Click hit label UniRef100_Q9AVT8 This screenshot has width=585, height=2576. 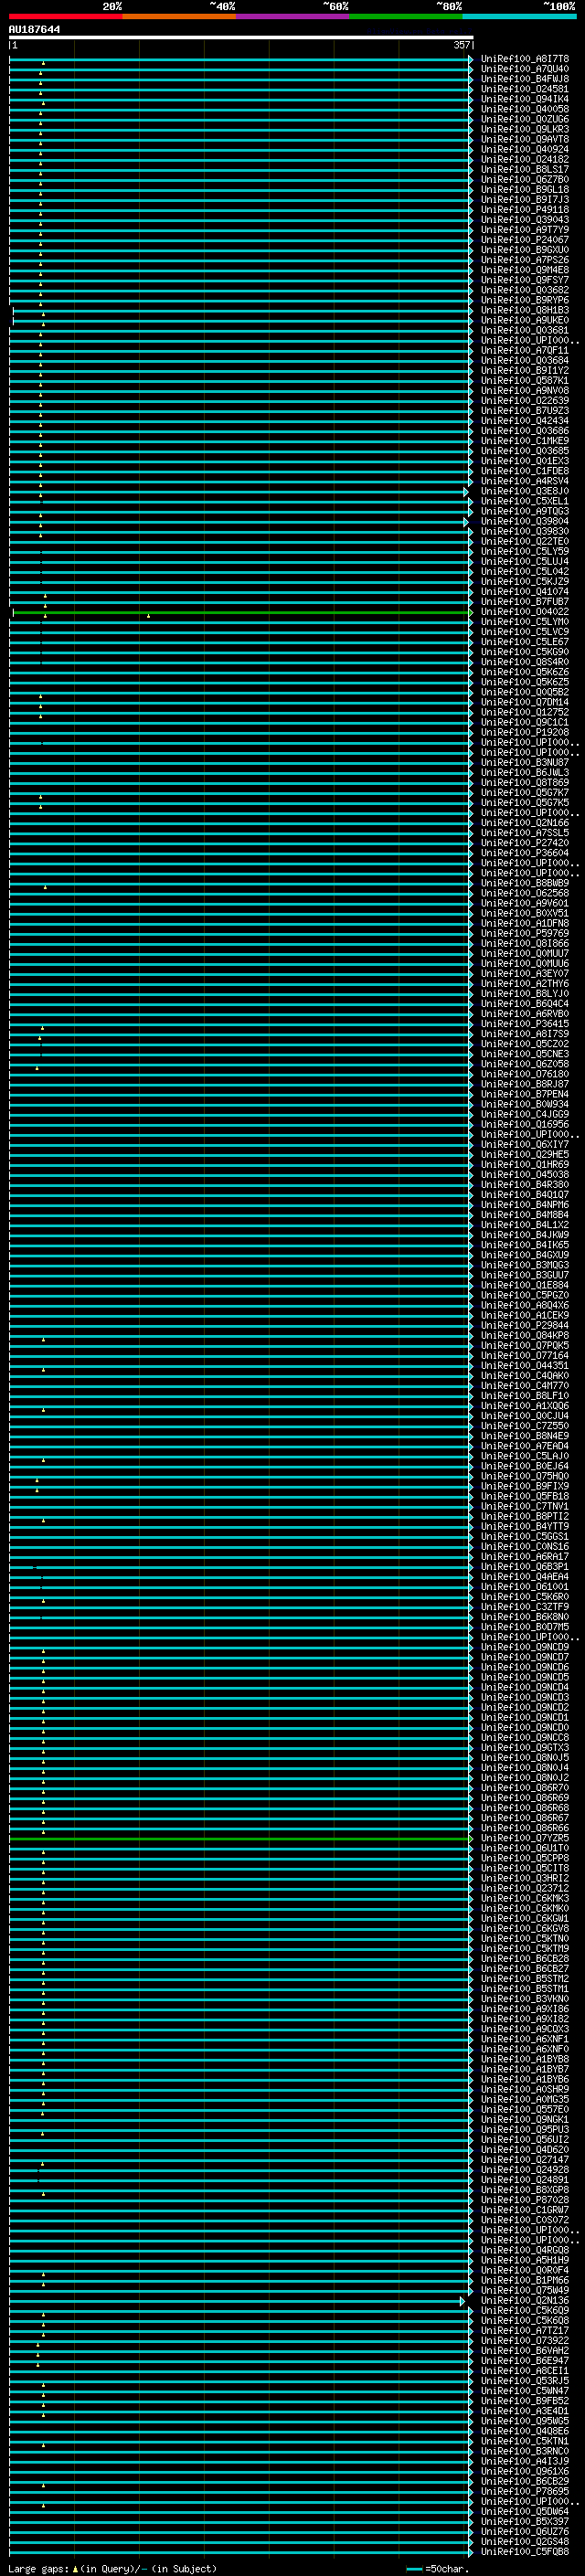pyautogui.click(x=524, y=139)
